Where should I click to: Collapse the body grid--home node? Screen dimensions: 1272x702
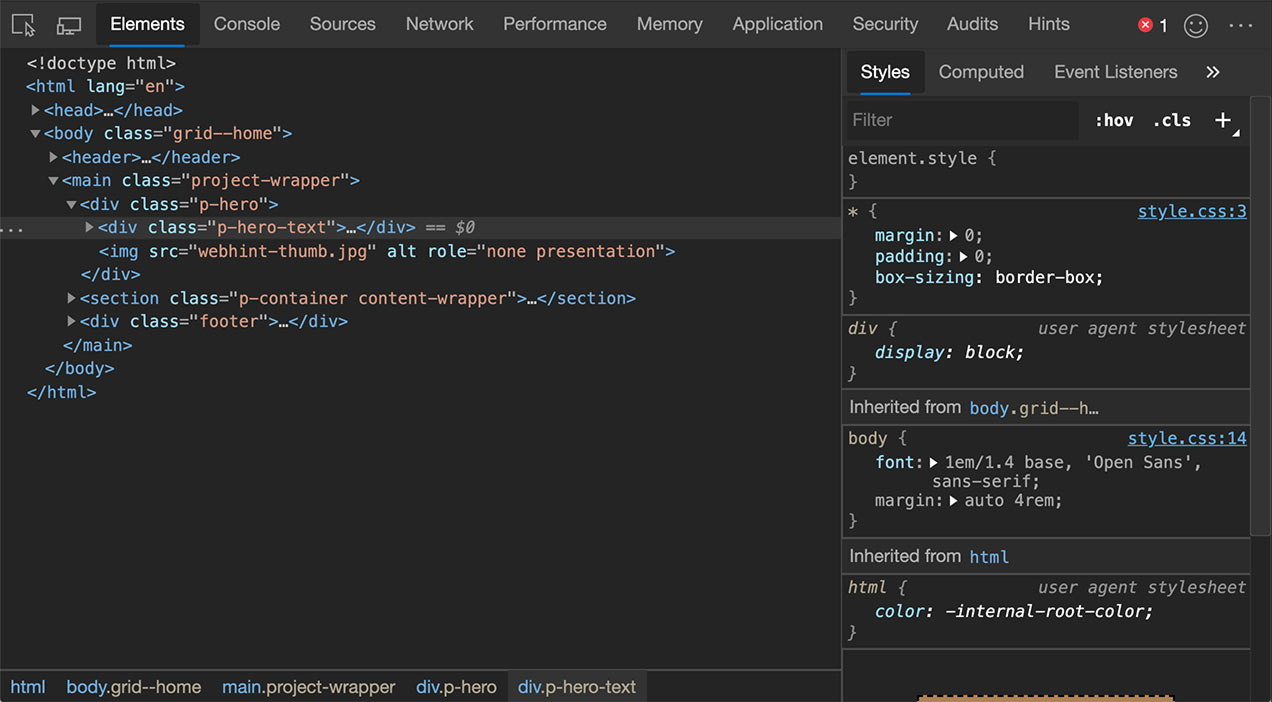click(36, 134)
